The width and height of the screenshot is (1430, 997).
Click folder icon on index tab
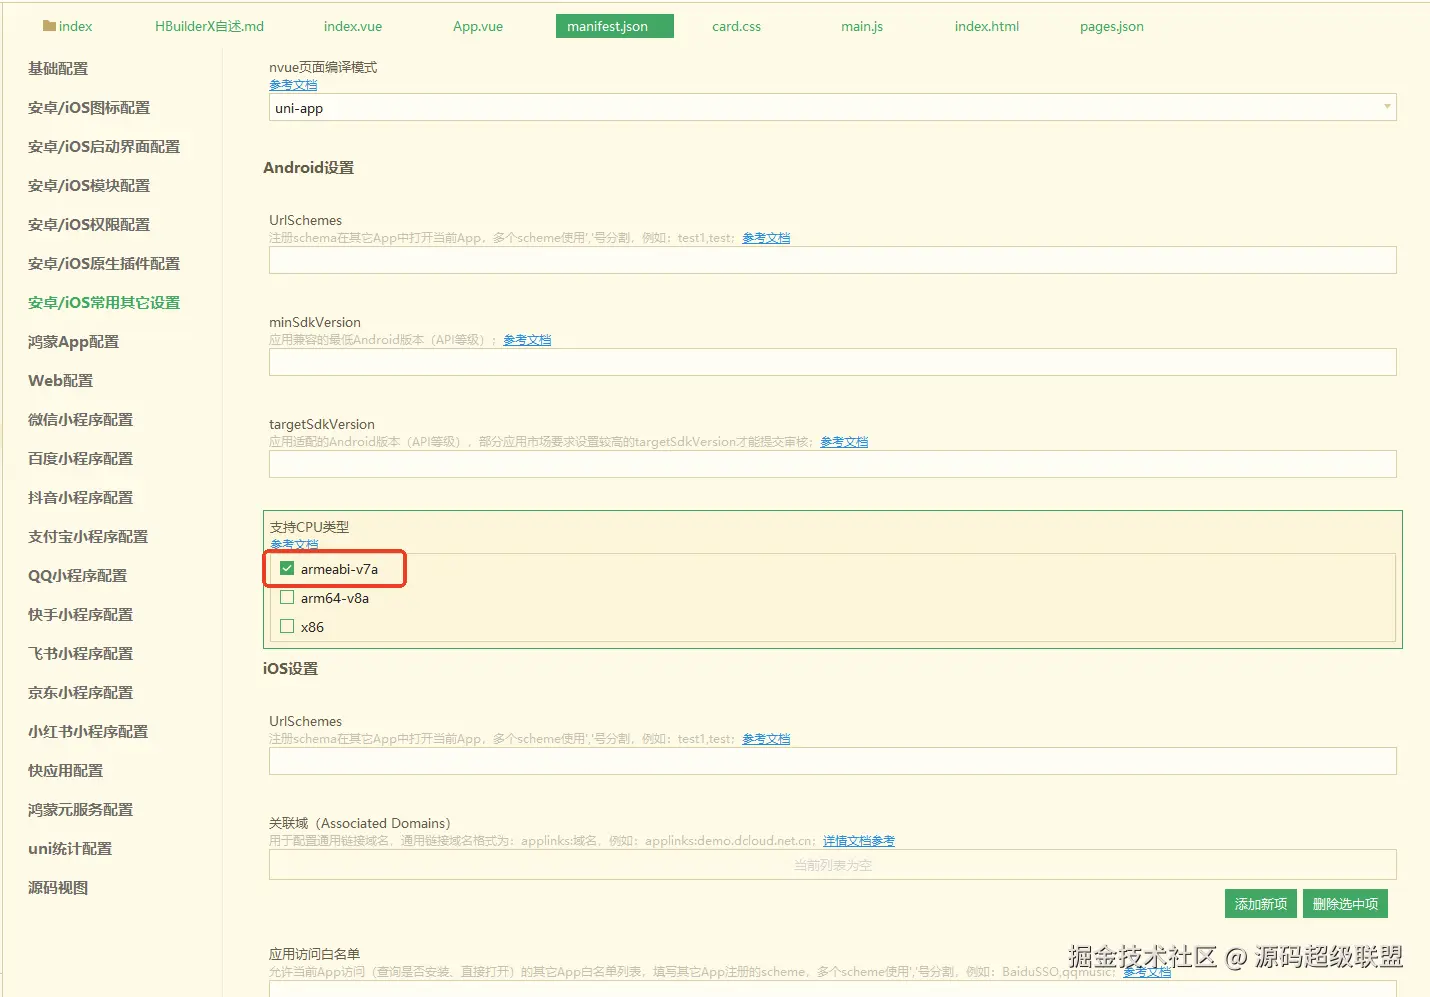(x=49, y=26)
